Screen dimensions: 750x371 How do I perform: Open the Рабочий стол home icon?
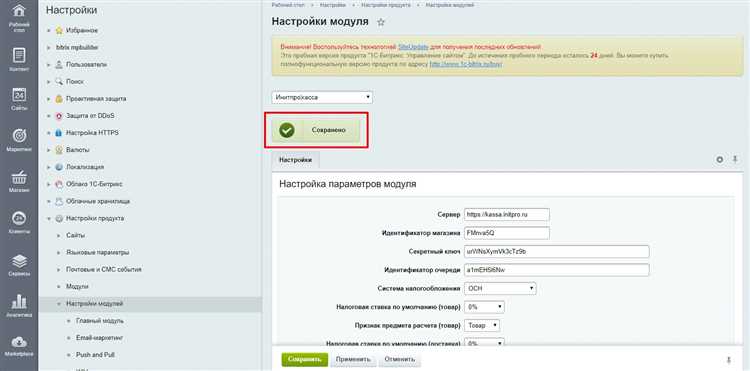point(19,11)
